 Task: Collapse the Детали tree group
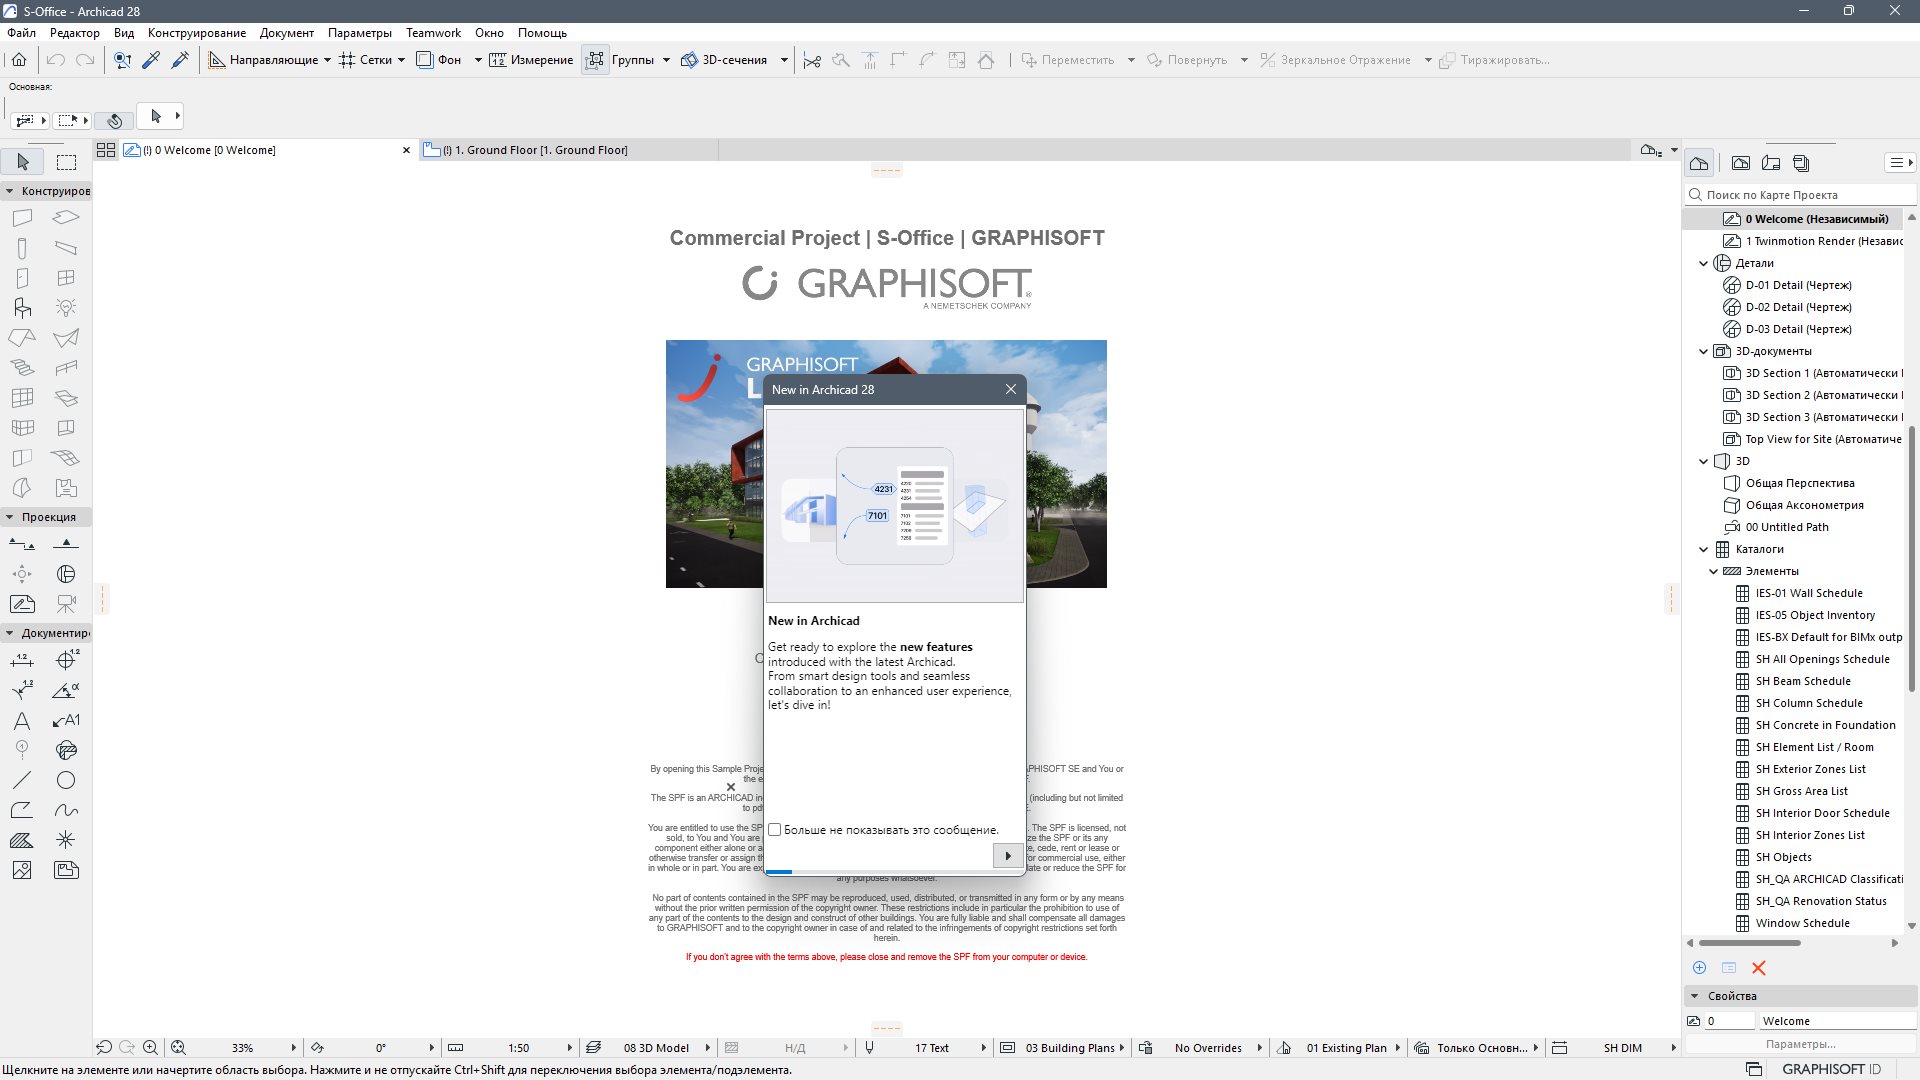coord(1704,264)
